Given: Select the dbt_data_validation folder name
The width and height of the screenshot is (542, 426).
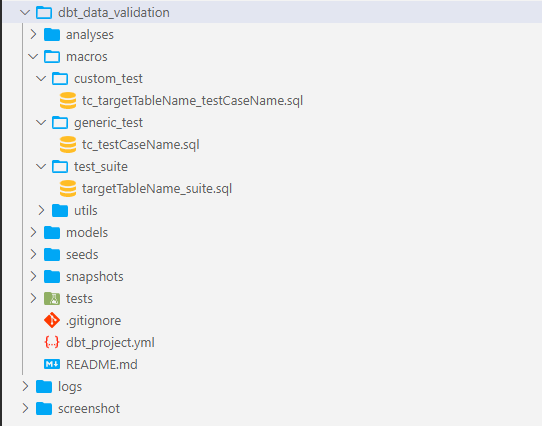Looking at the screenshot, I should 114,13.
